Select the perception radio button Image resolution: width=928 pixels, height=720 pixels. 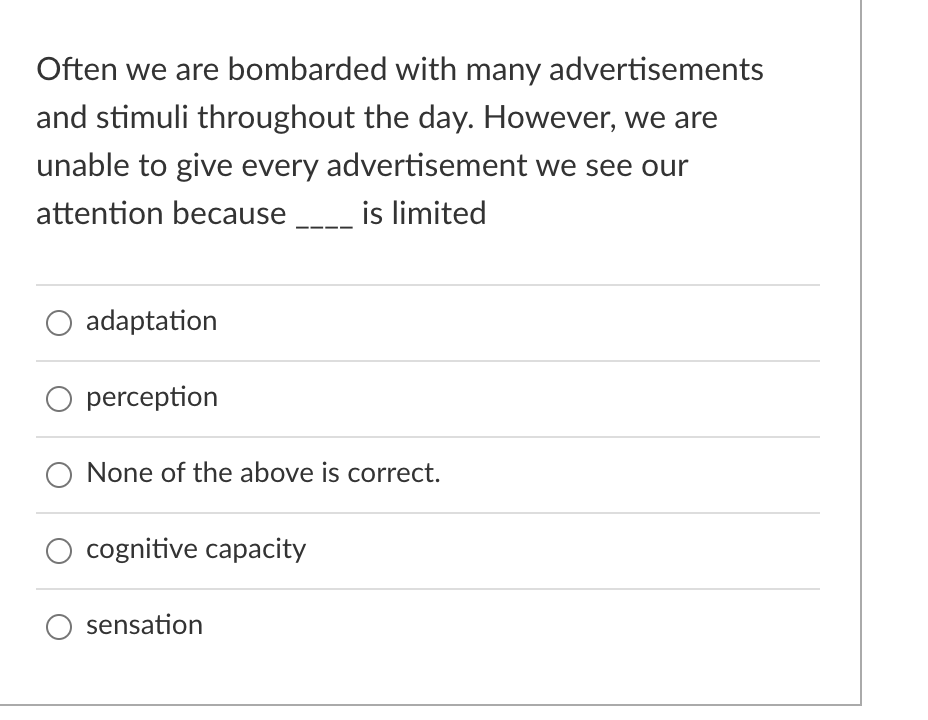point(59,398)
